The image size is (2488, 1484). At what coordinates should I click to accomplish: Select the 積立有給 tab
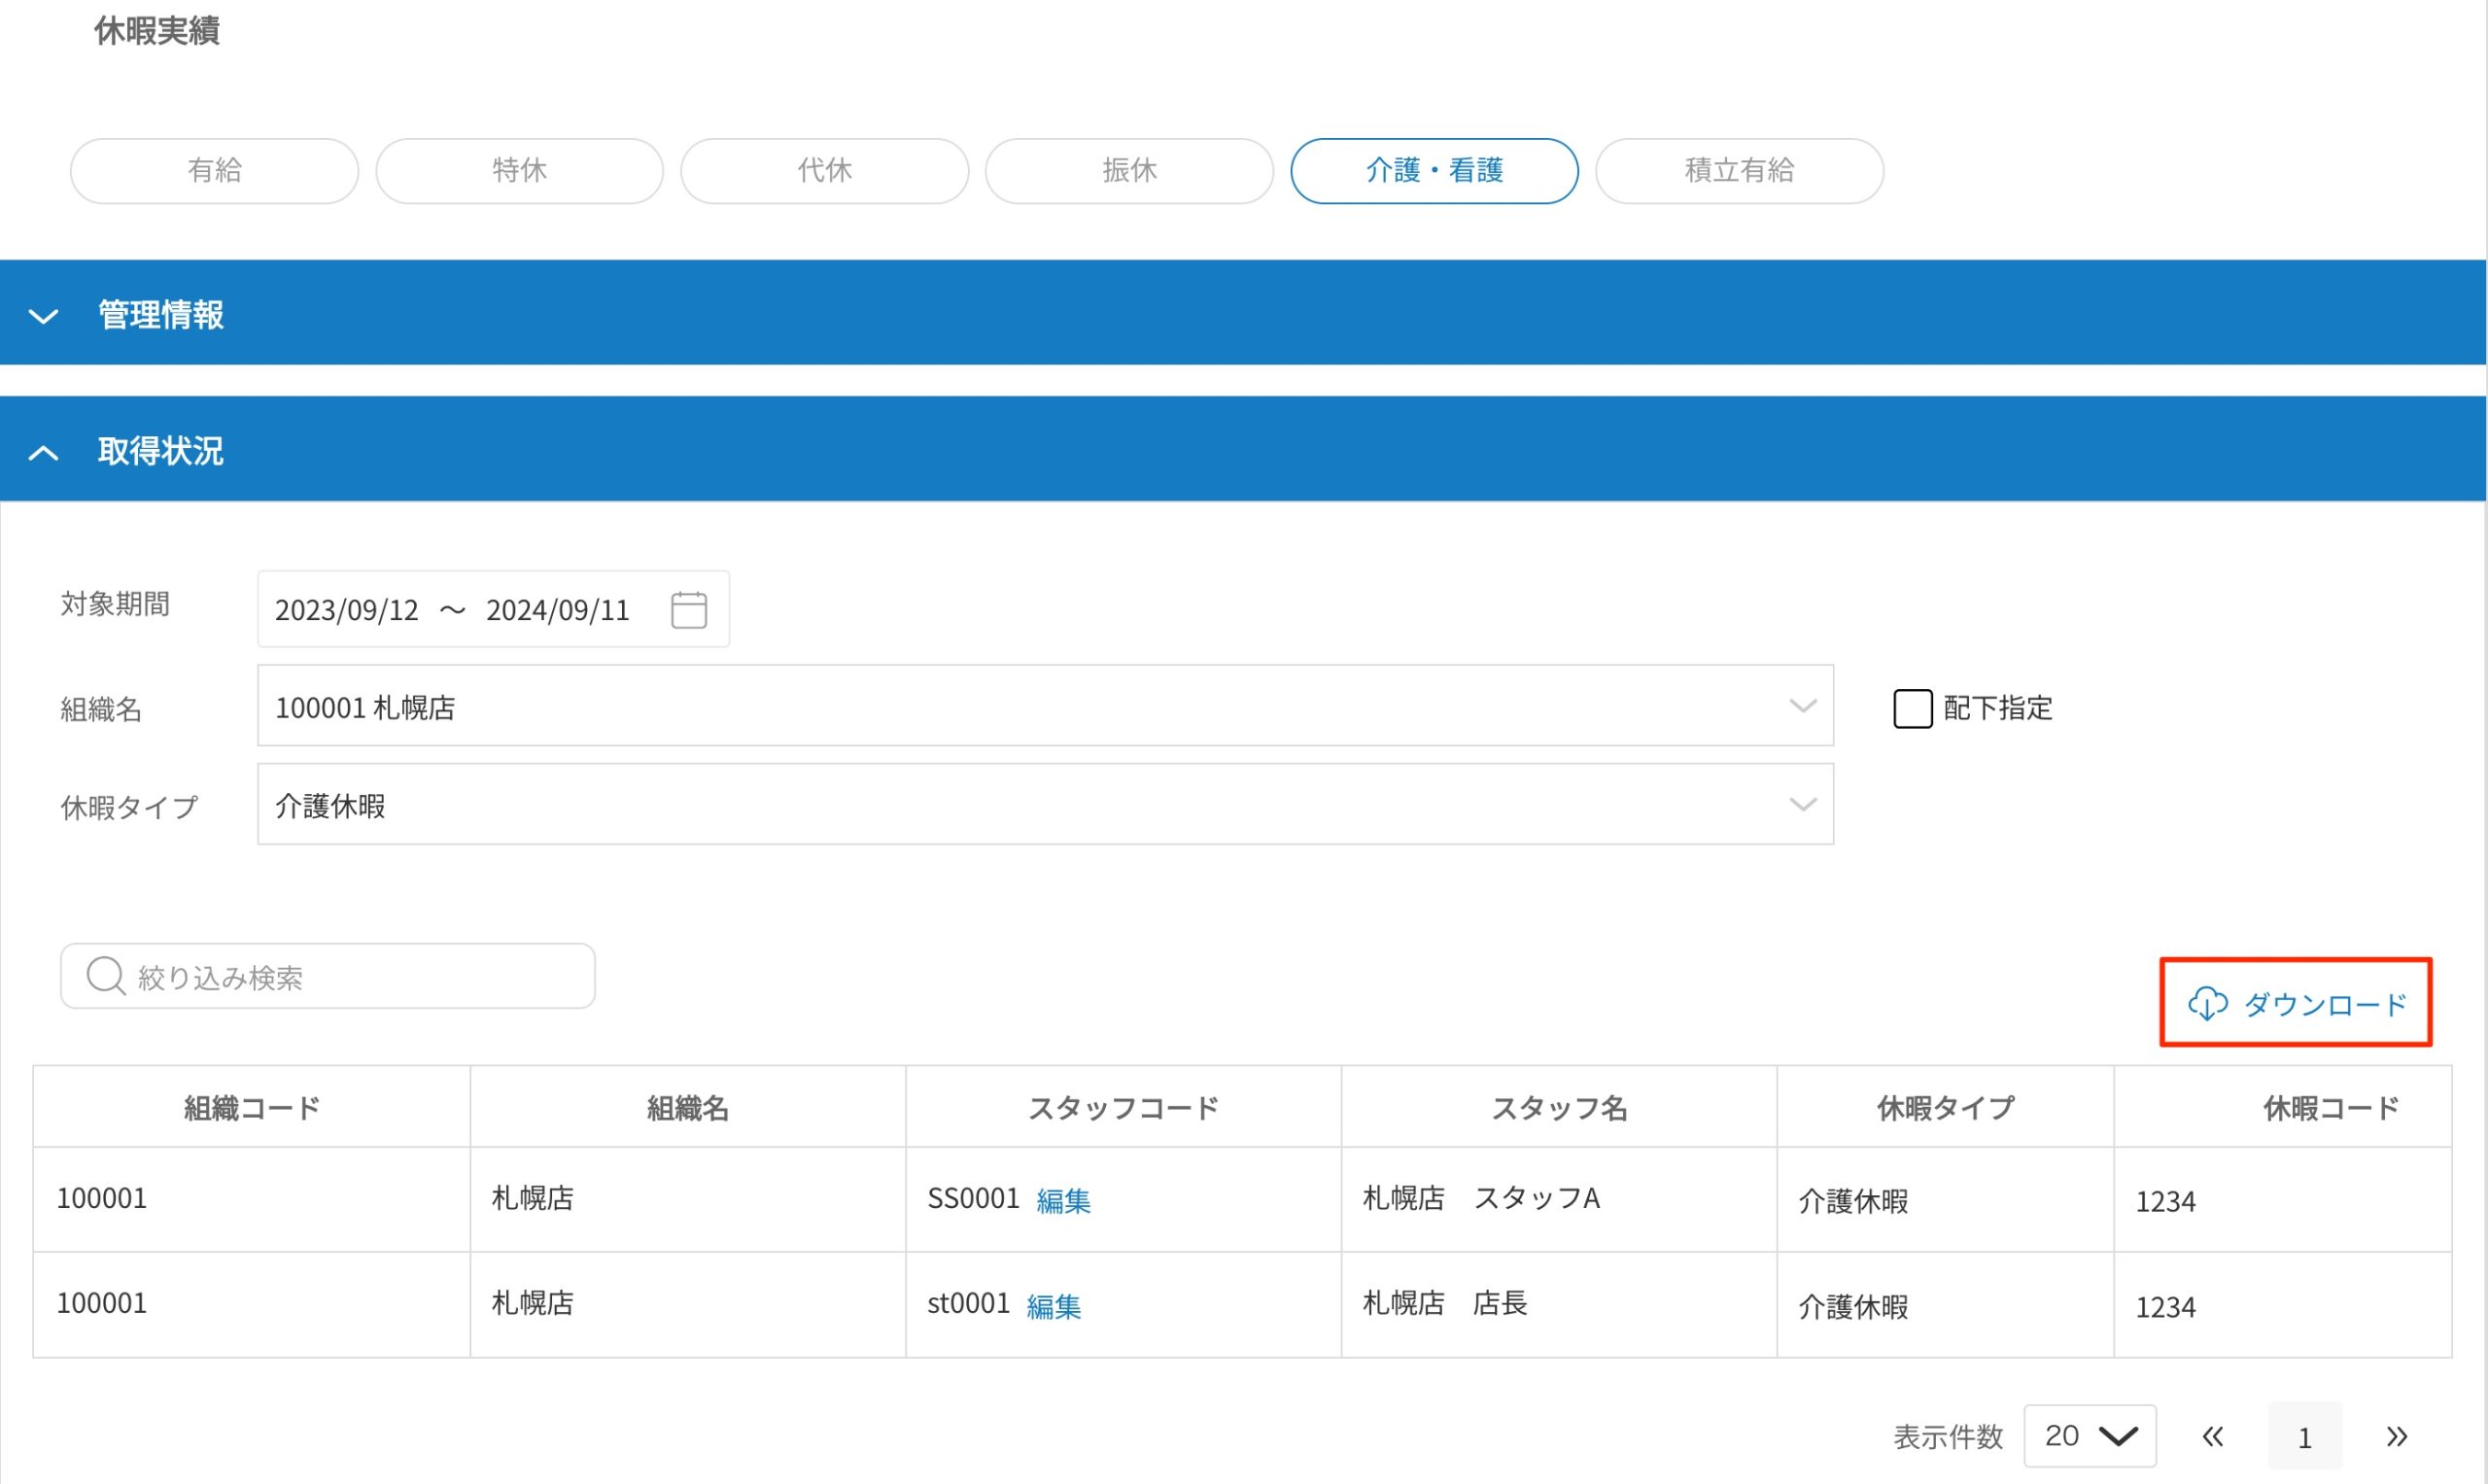pyautogui.click(x=1738, y=171)
